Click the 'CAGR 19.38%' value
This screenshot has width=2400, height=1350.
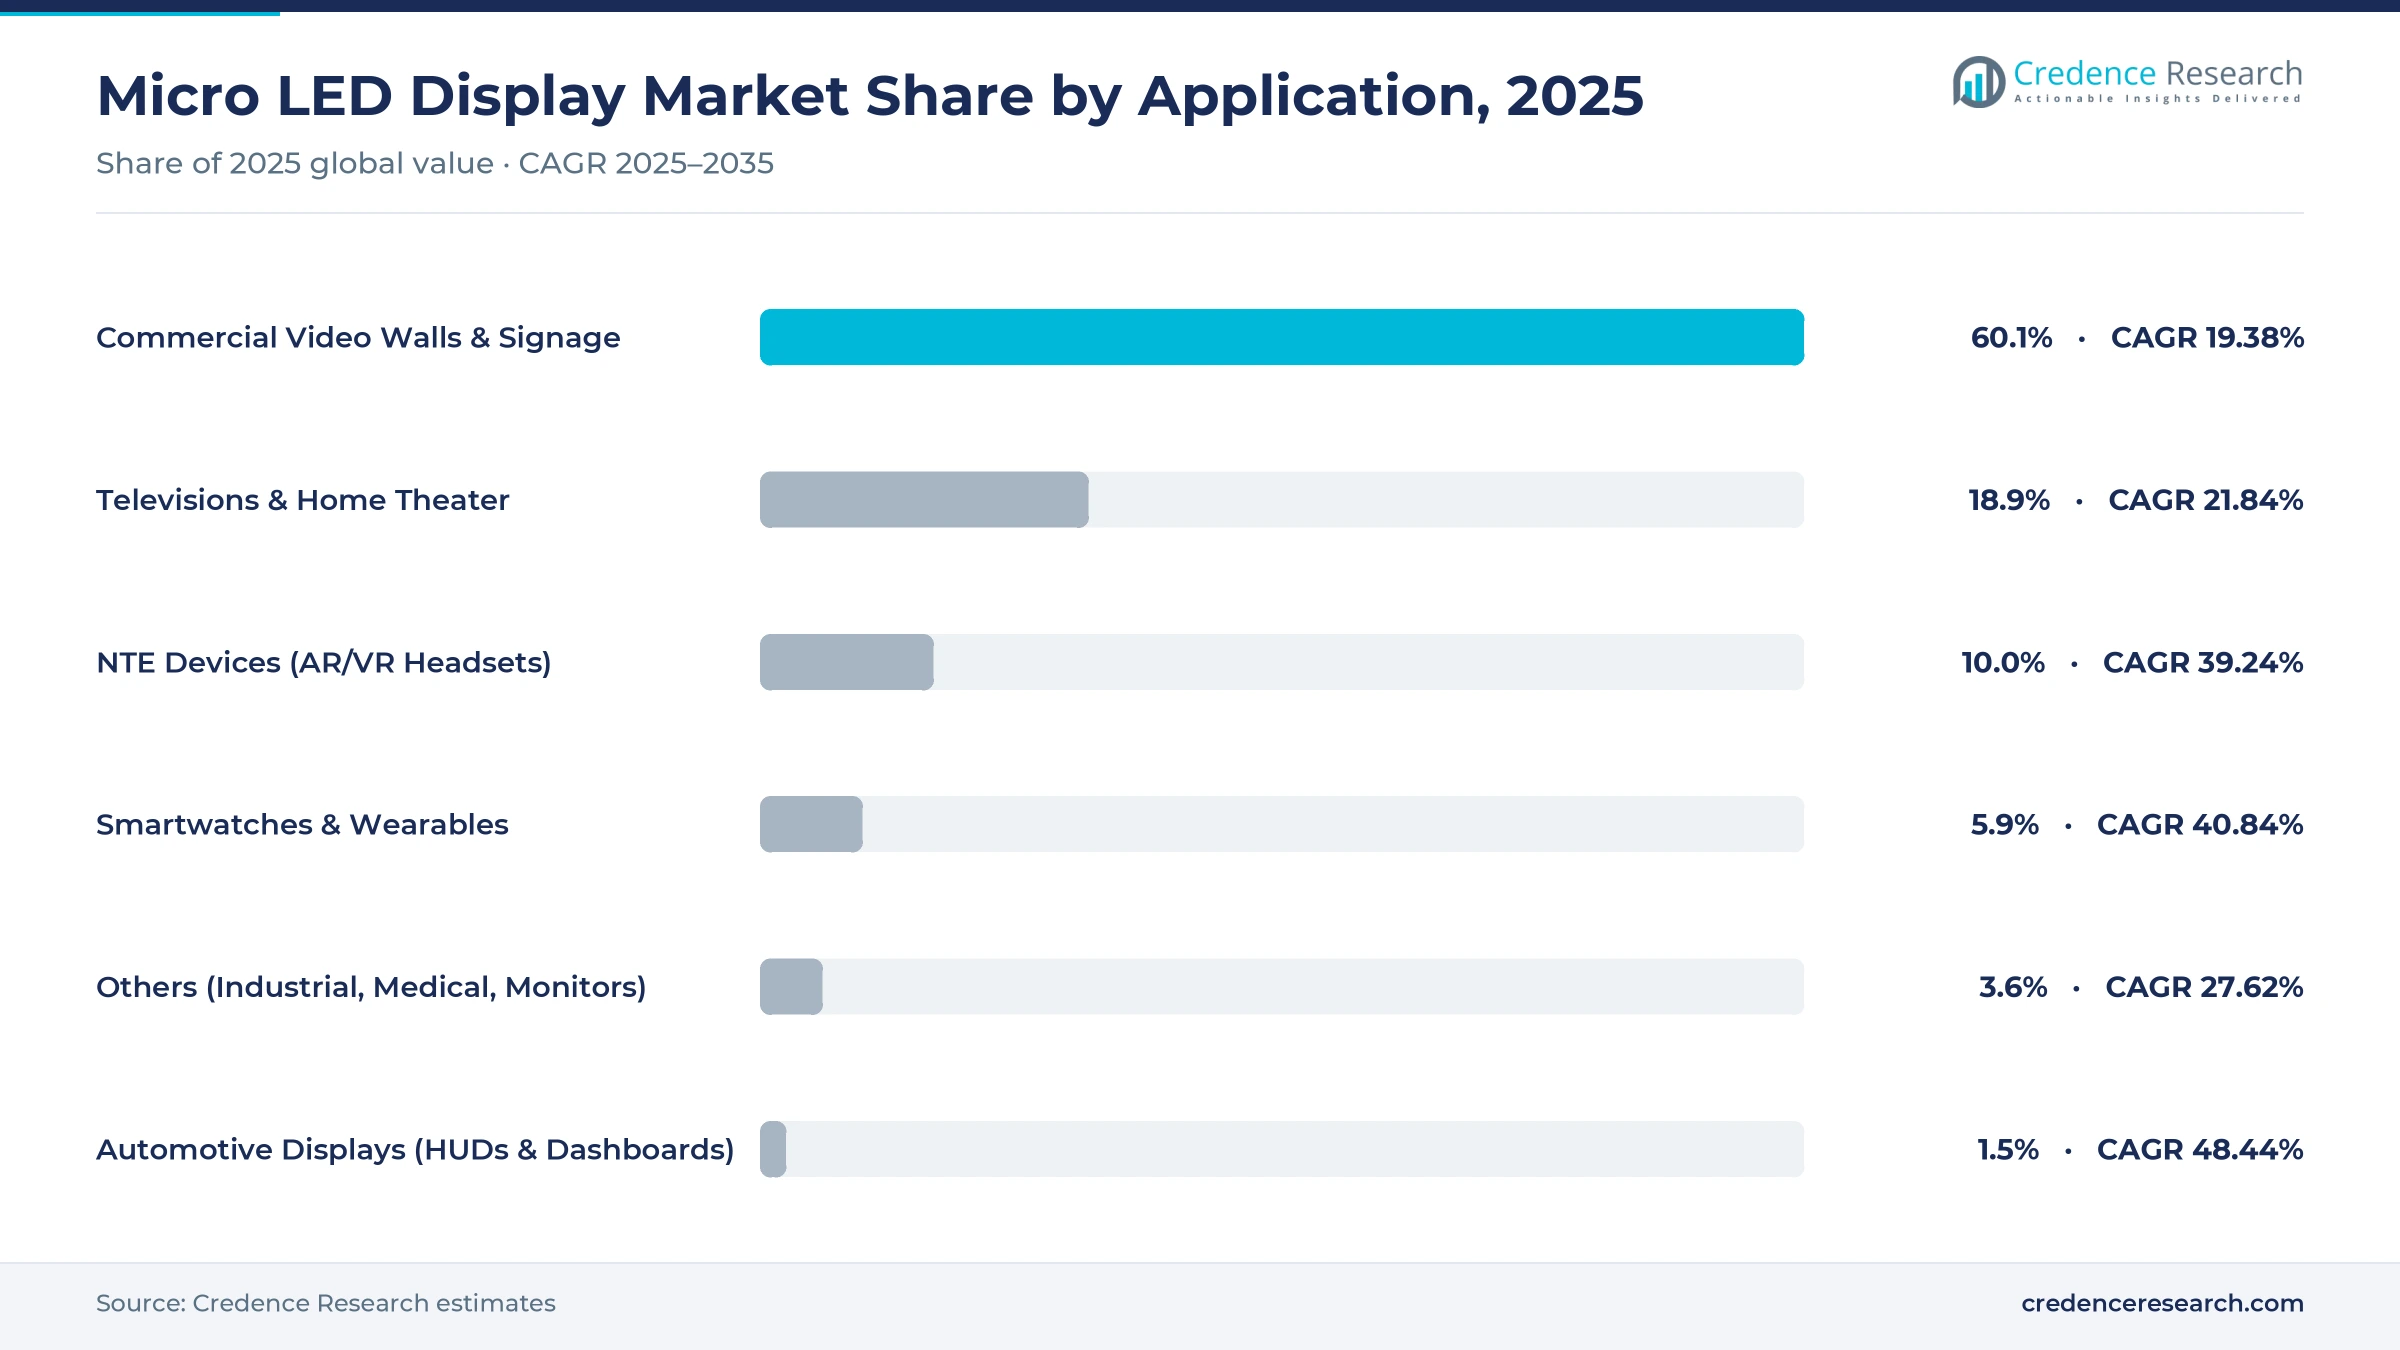tap(2207, 338)
